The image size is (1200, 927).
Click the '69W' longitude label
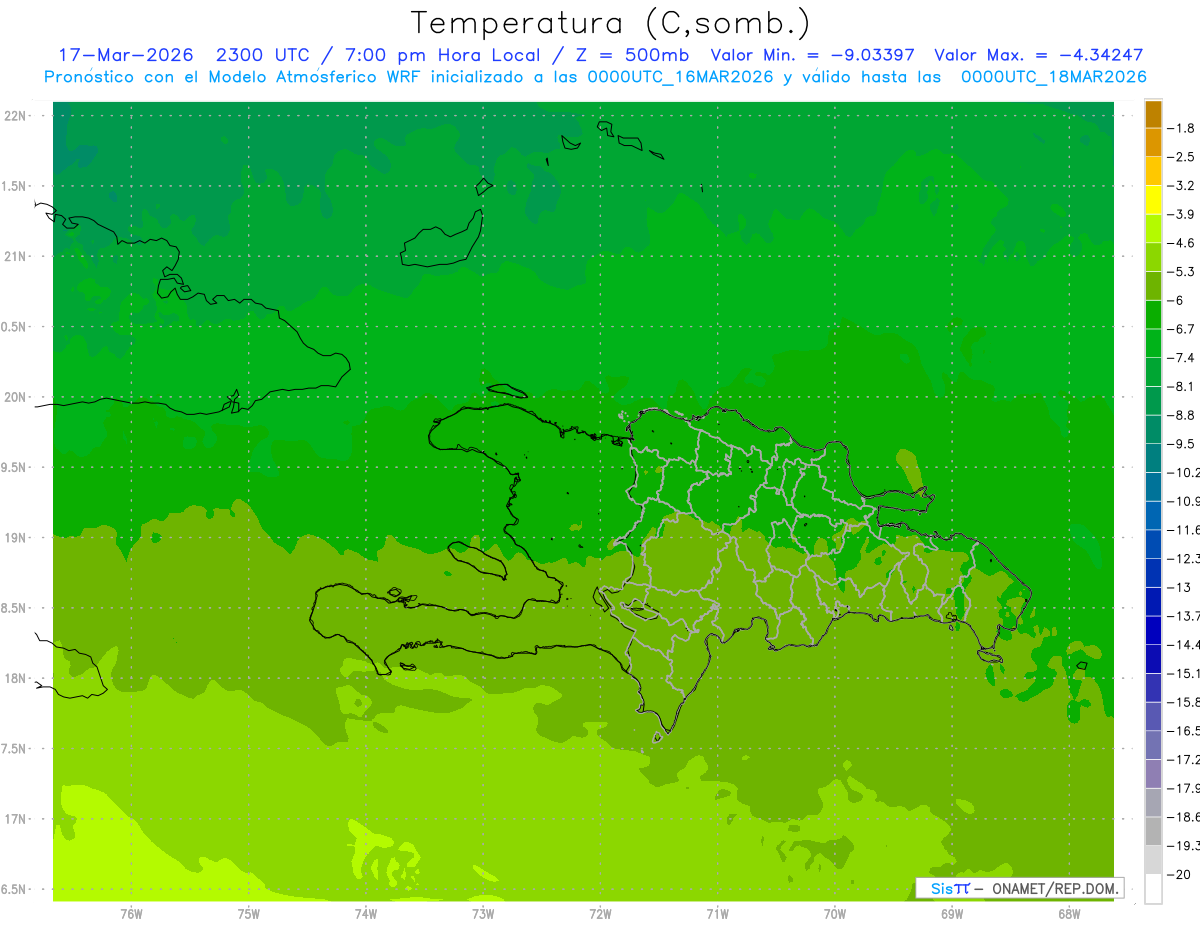(x=952, y=914)
